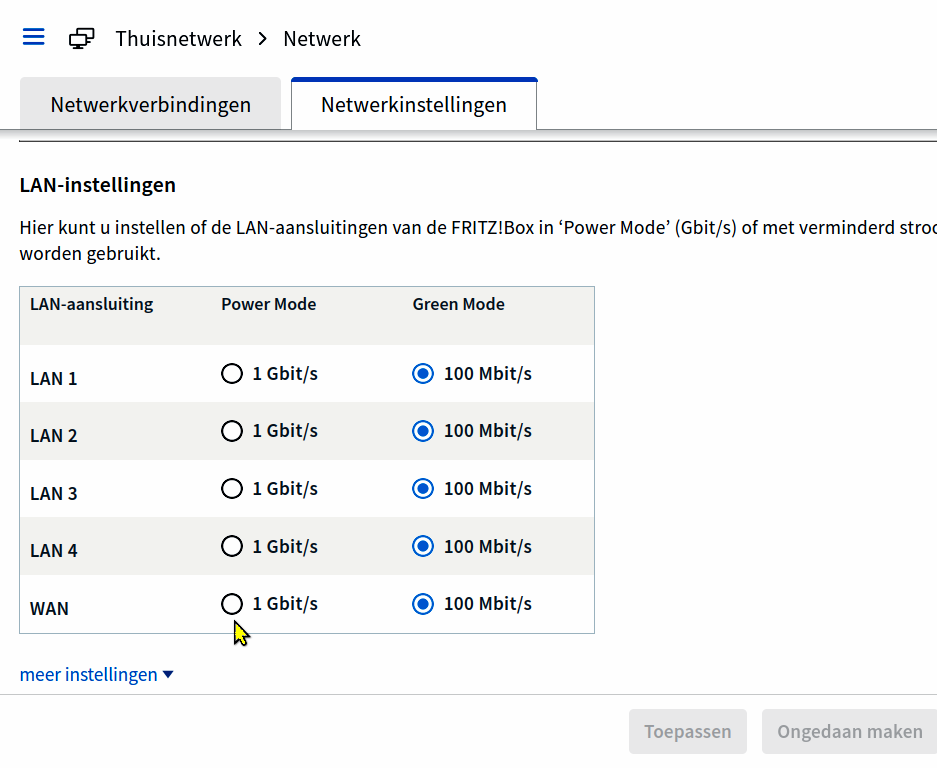Select 100 Mbit/s for LAN 4
The width and height of the screenshot is (937, 768).
pyautogui.click(x=423, y=546)
